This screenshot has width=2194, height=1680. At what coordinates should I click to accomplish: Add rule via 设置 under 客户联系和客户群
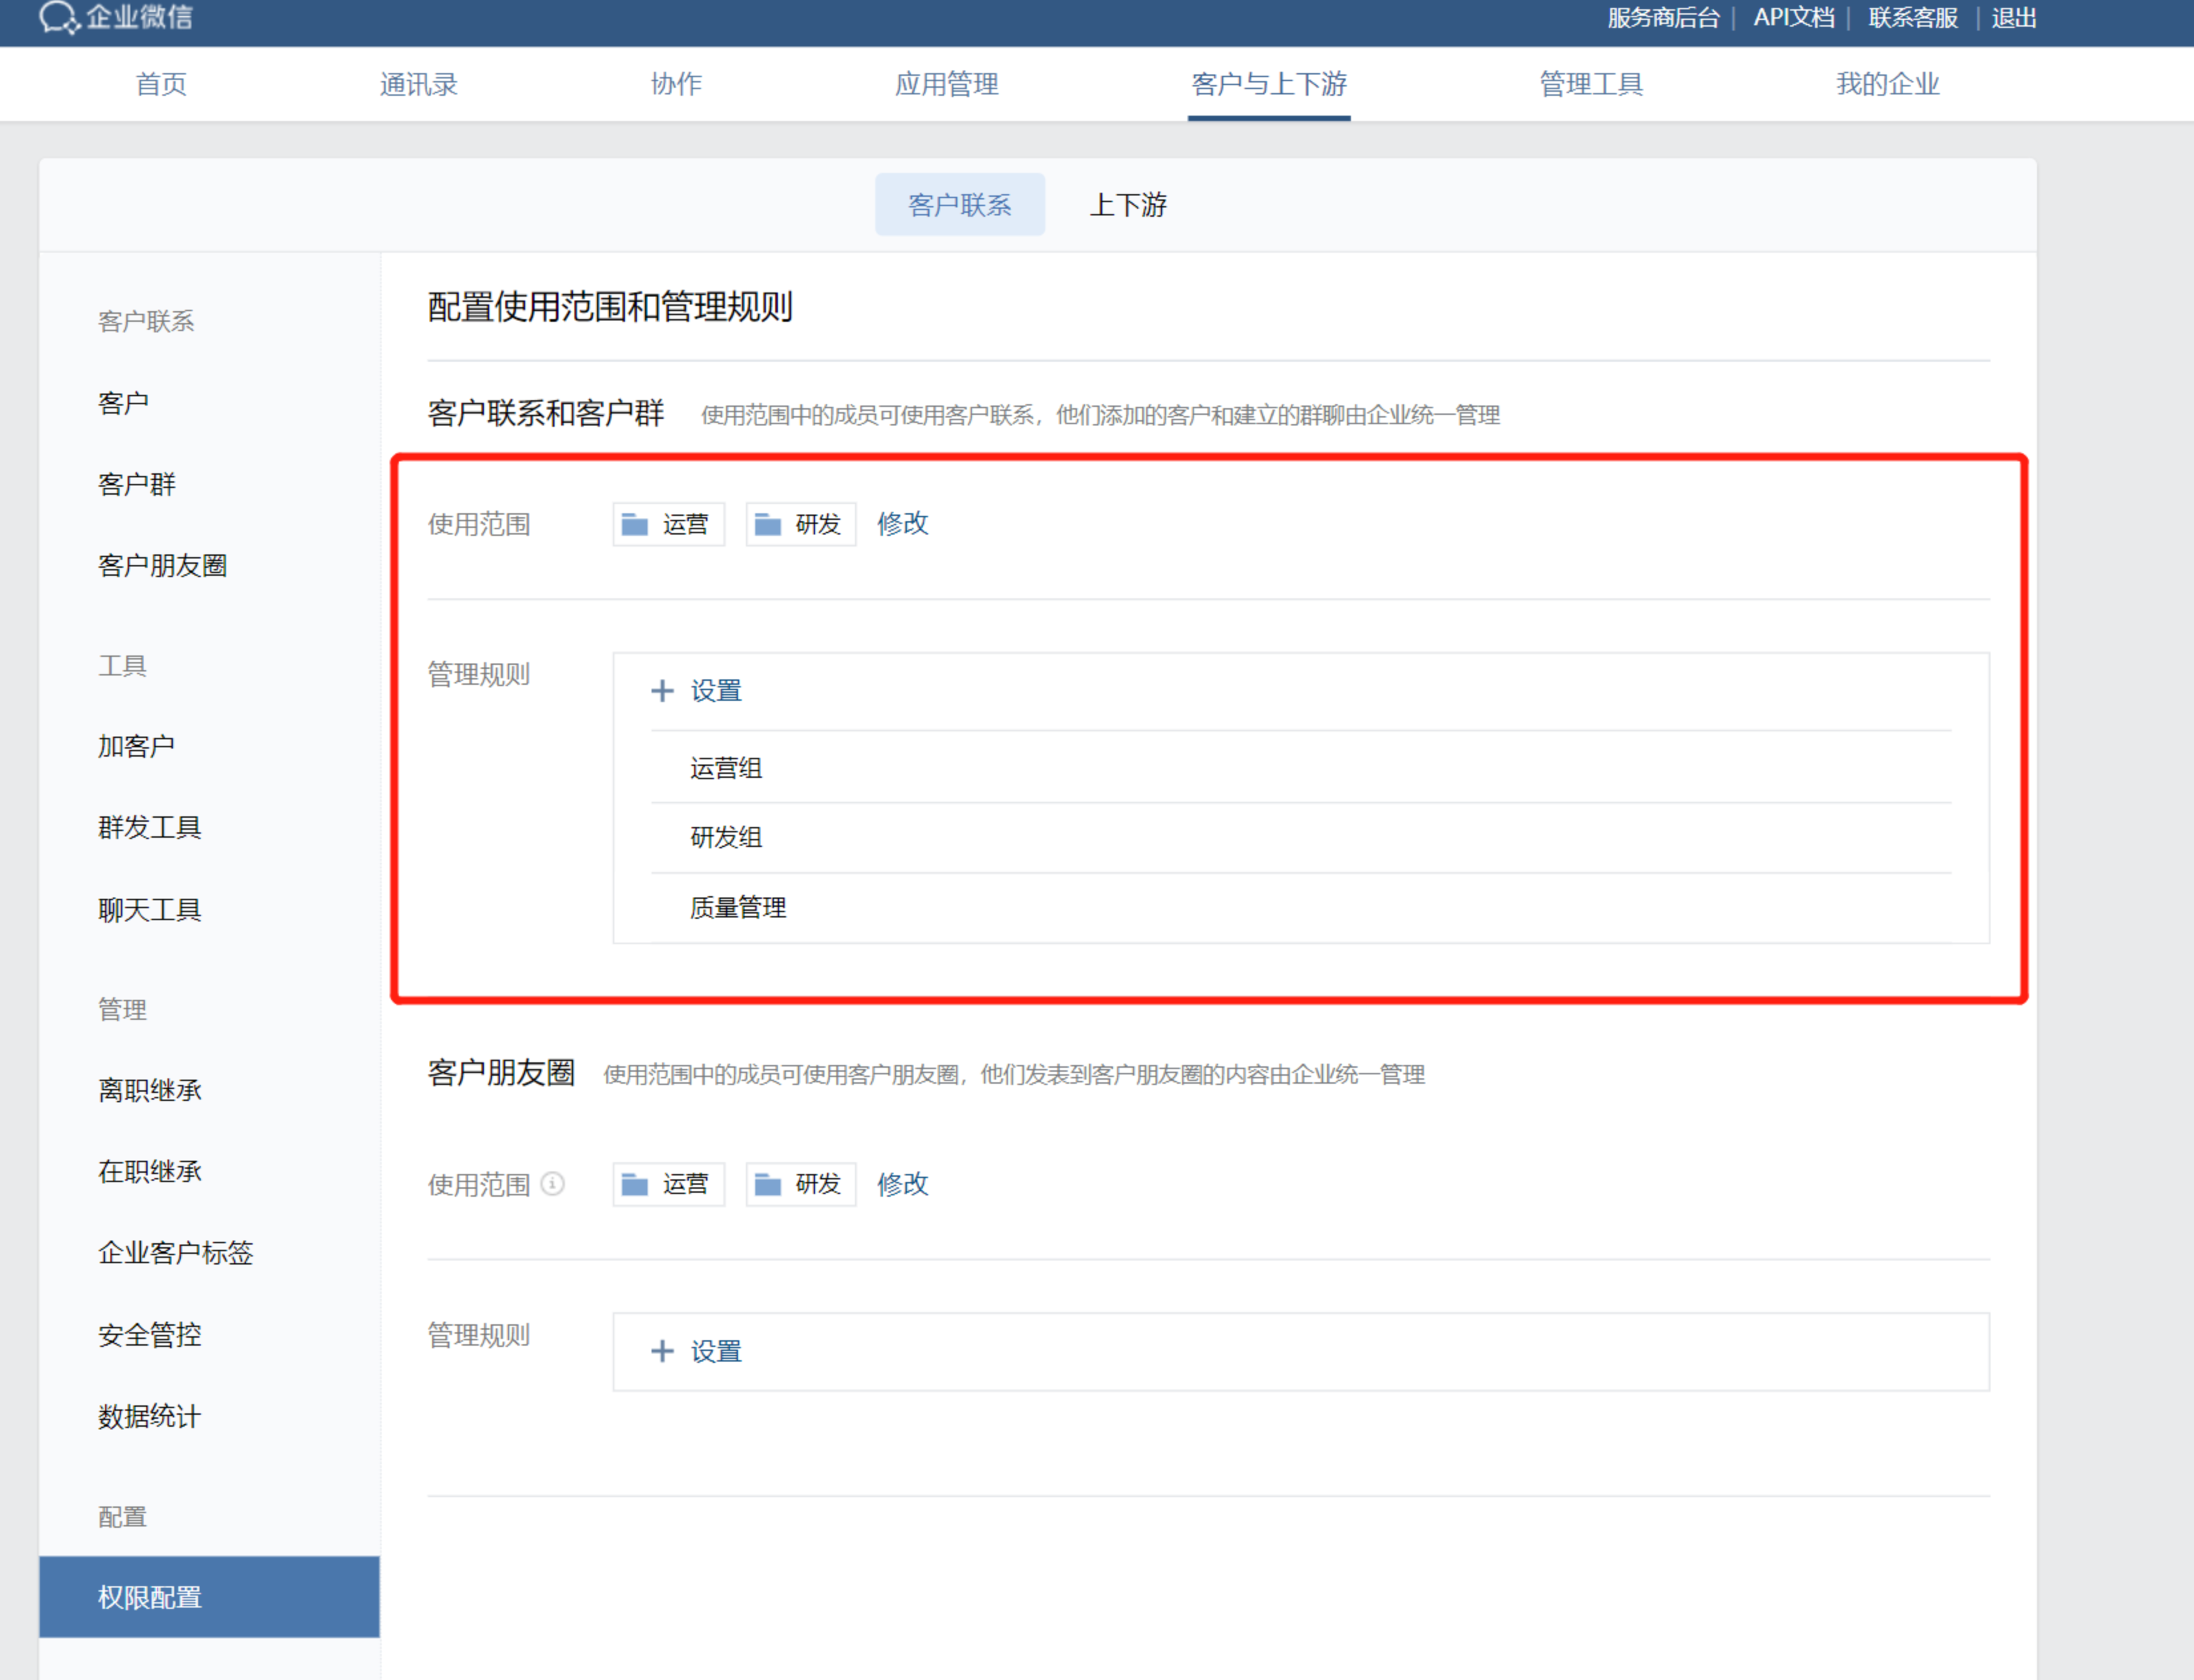(x=697, y=691)
